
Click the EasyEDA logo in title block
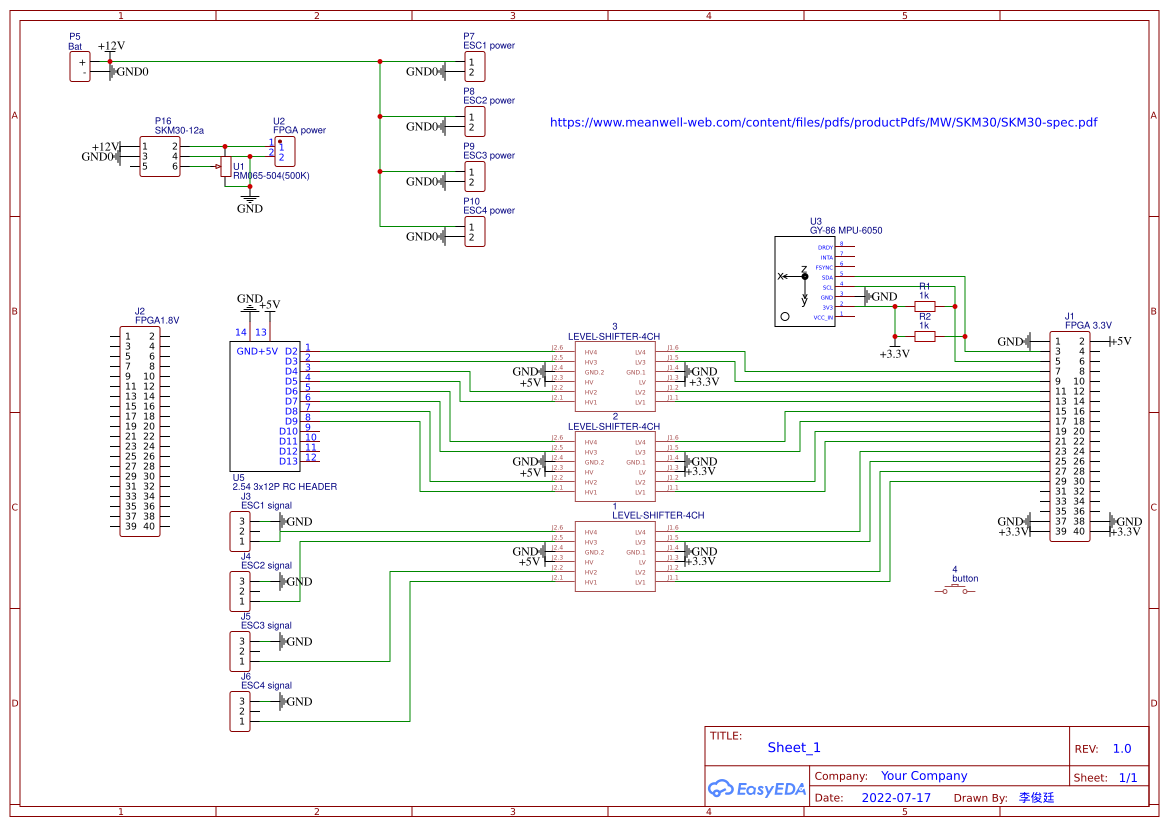coord(756,789)
